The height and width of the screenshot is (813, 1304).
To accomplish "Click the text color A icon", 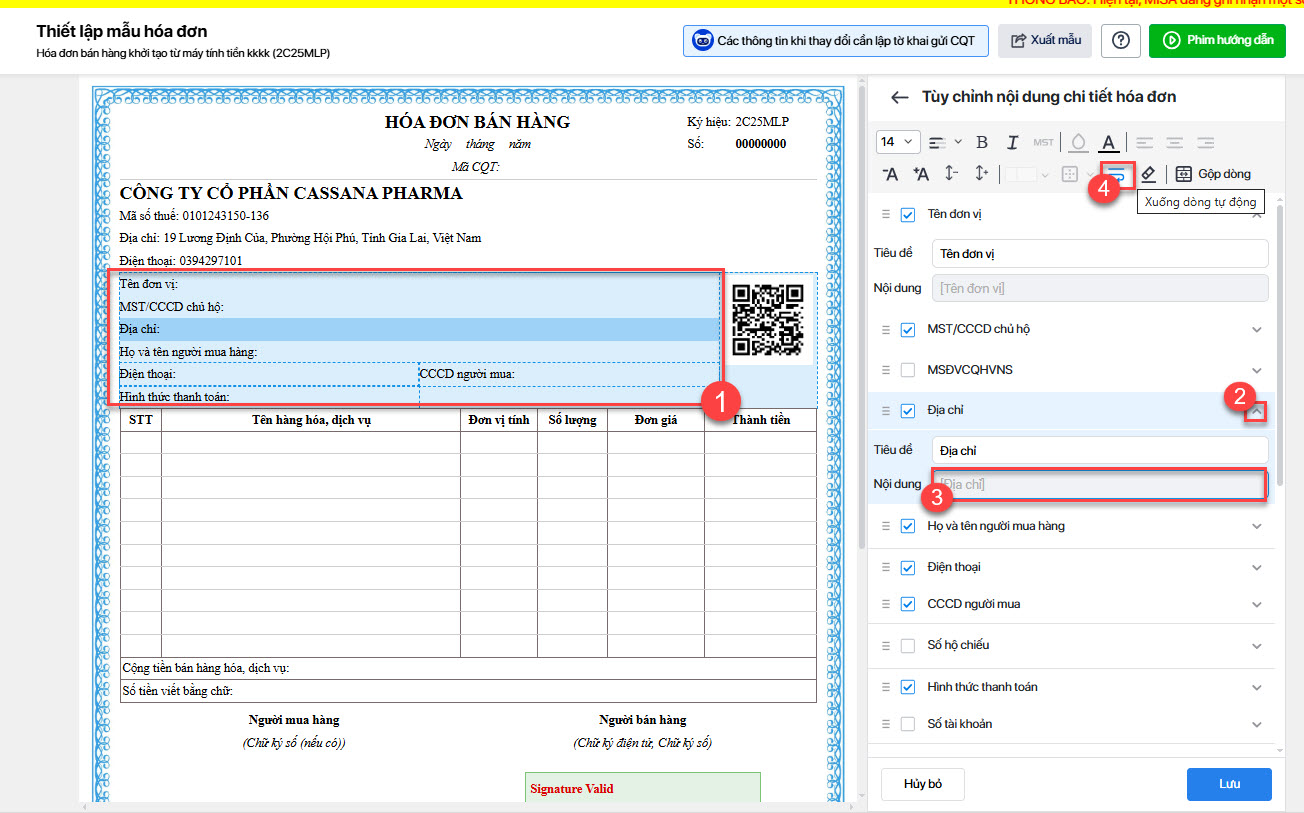I will click(1108, 142).
